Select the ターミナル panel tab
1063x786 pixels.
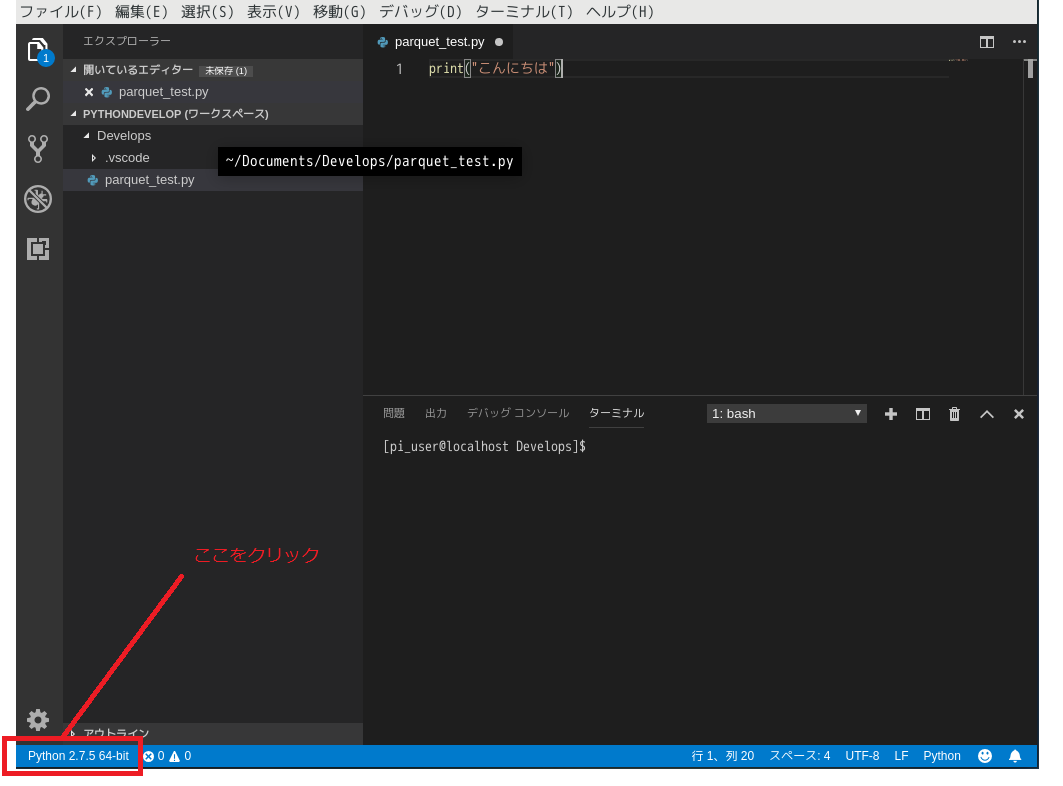click(x=616, y=413)
